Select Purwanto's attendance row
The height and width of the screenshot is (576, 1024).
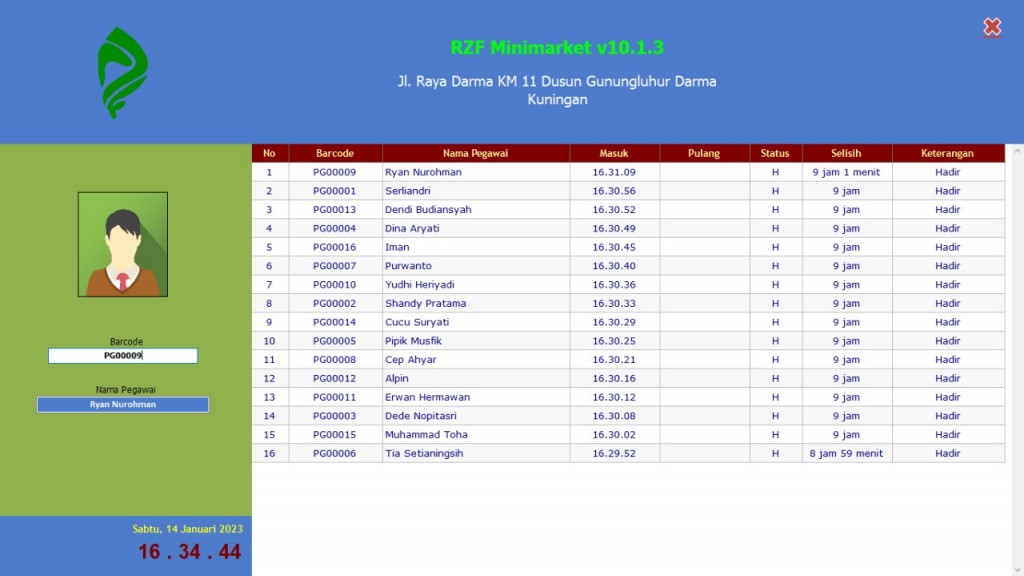tap(628, 266)
